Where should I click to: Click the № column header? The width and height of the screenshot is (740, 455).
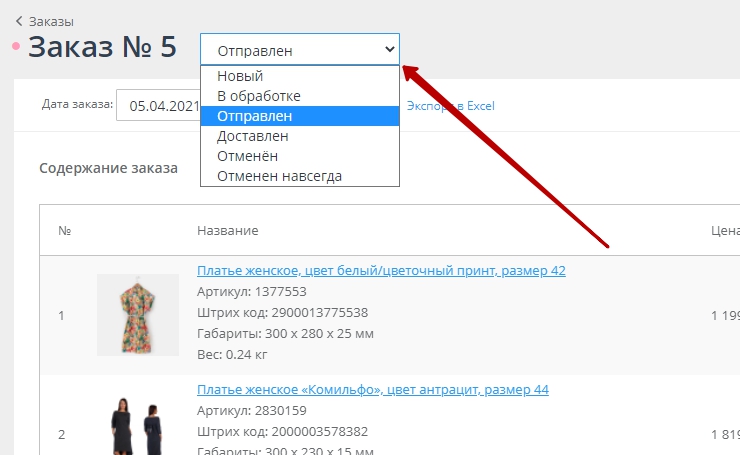[64, 231]
